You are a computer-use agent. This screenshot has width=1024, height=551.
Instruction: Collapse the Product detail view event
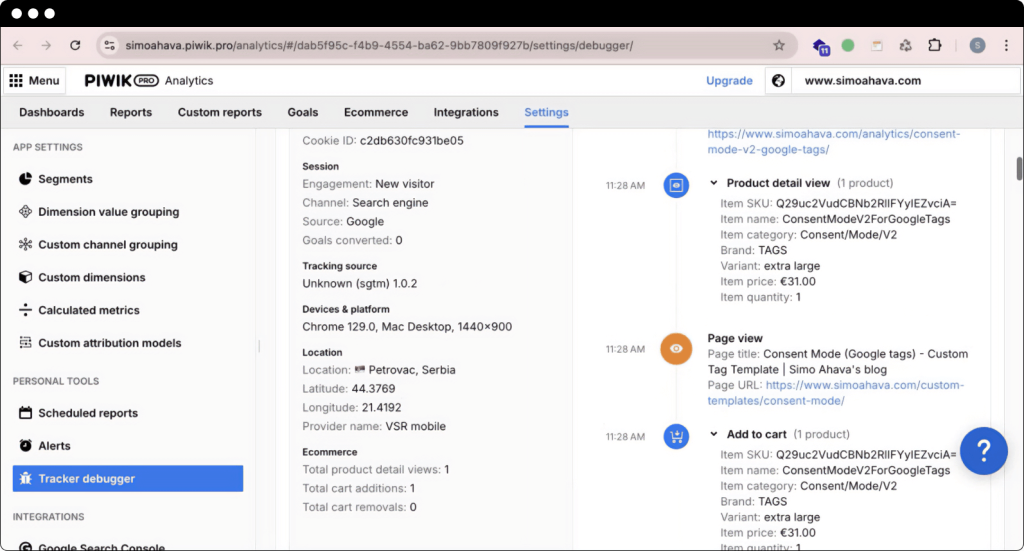pos(714,183)
